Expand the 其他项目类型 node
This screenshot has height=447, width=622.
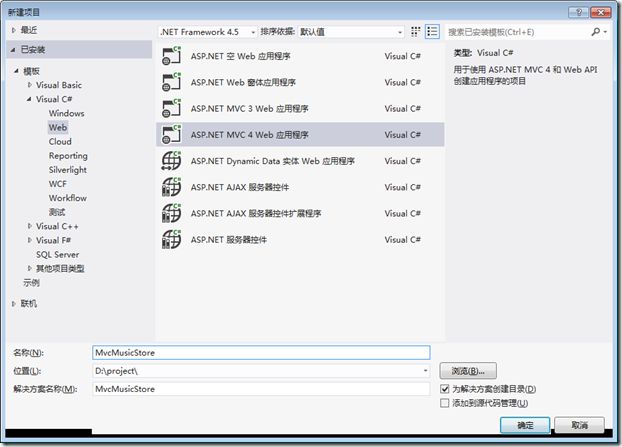(x=29, y=269)
